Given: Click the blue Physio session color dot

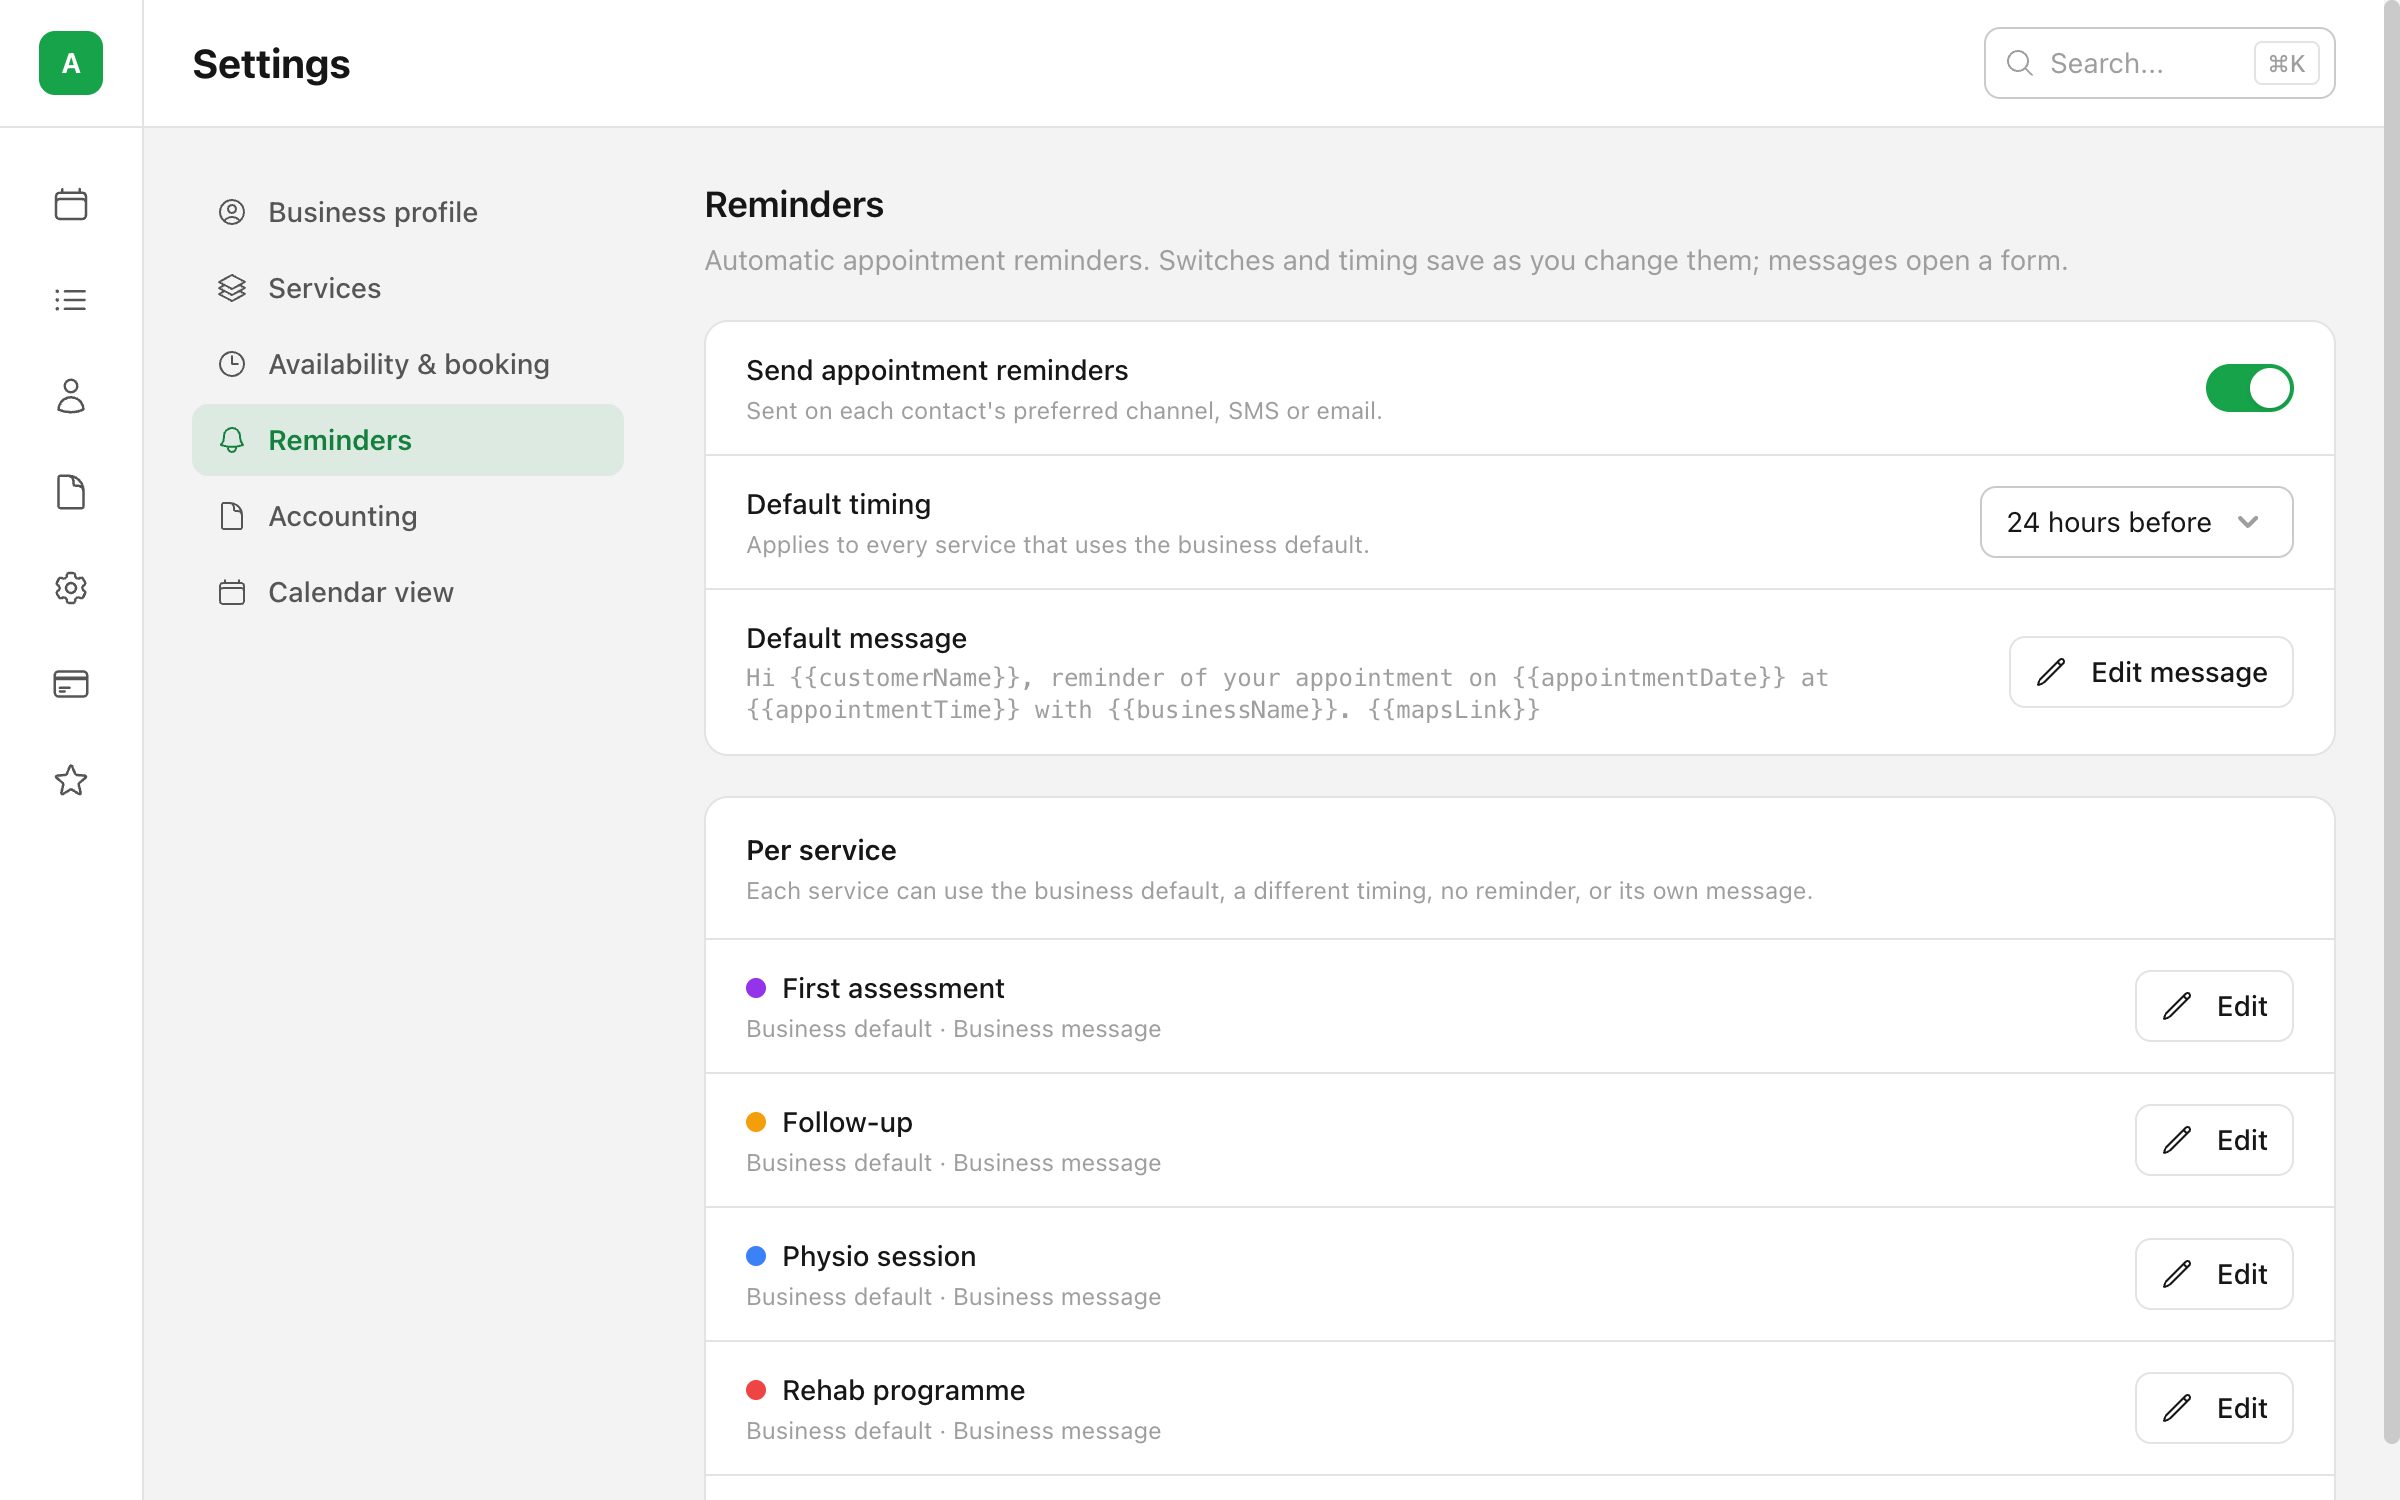Looking at the screenshot, I should (756, 1256).
